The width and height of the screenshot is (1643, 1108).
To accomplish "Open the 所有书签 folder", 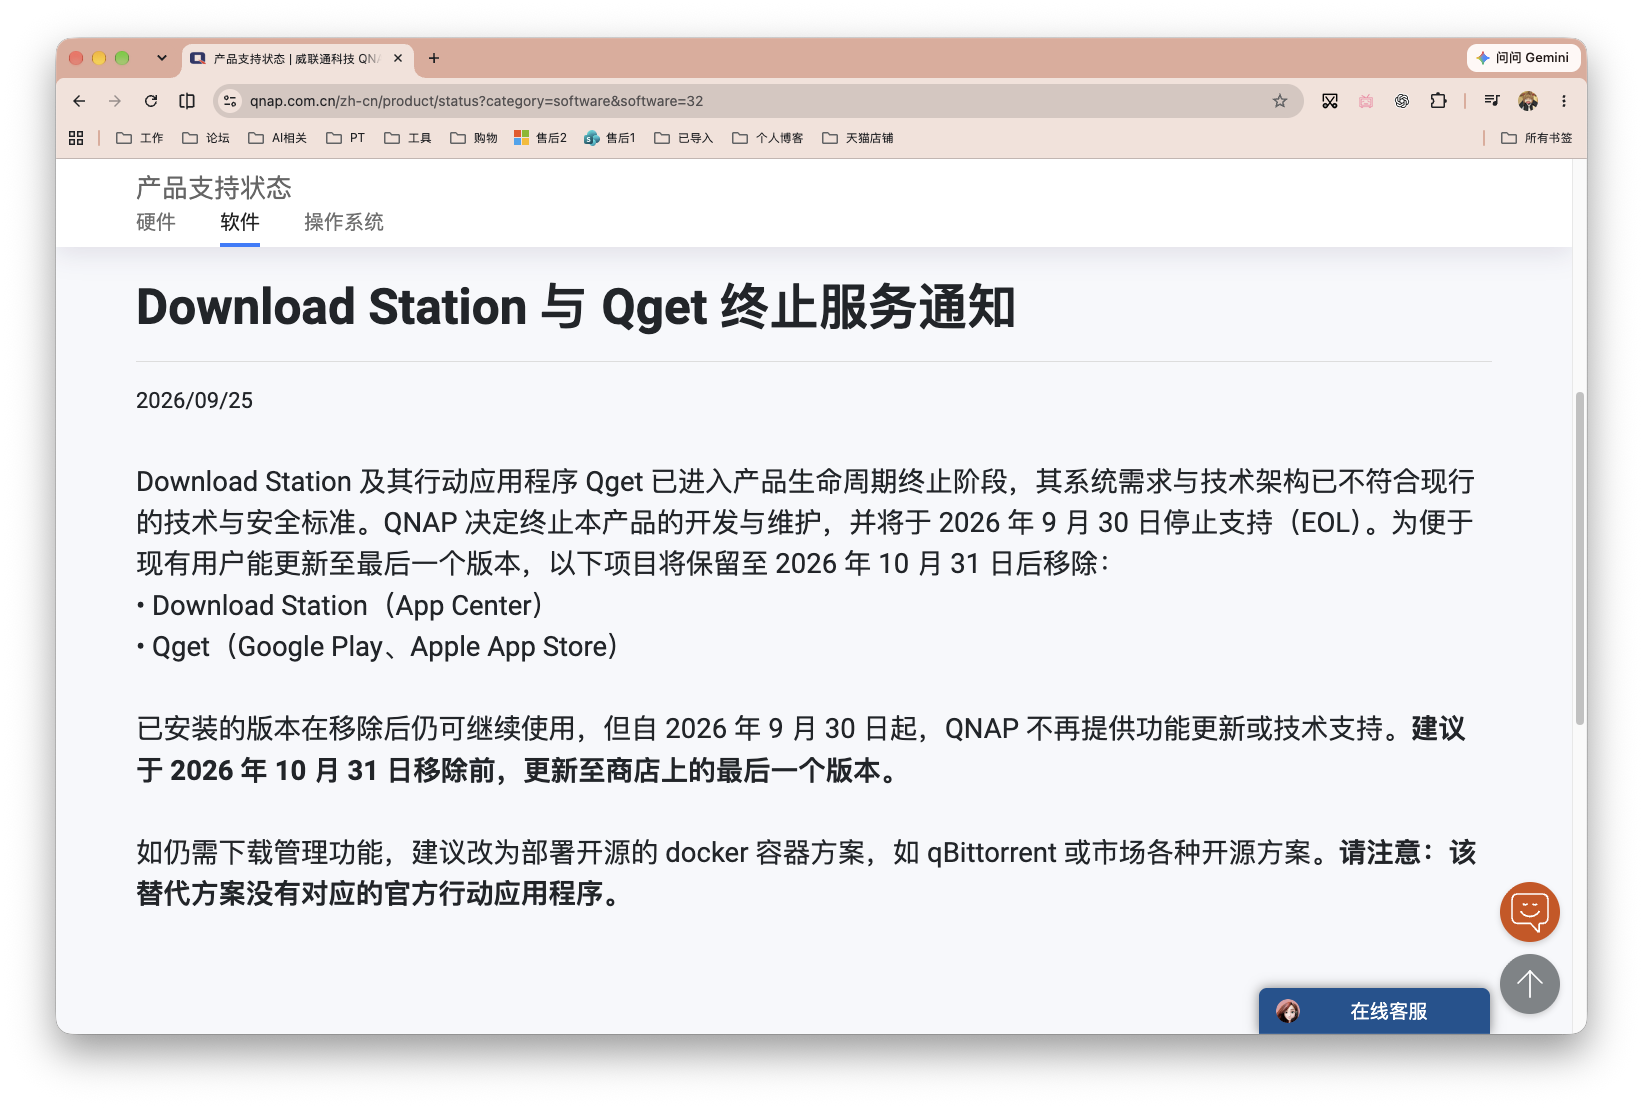I will pyautogui.click(x=1537, y=138).
